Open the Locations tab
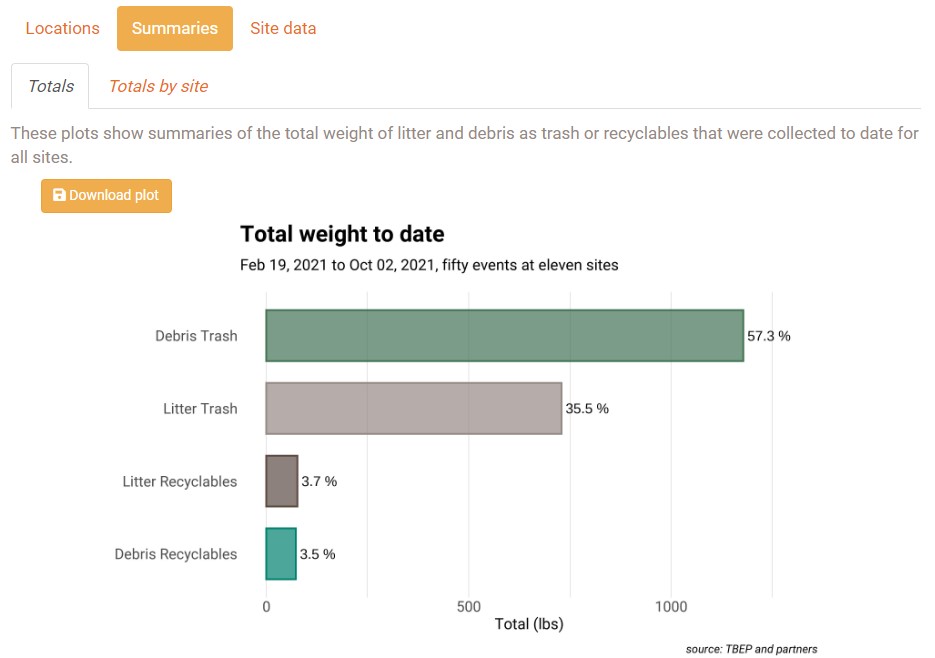The height and width of the screenshot is (658, 935). pyautogui.click(x=62, y=28)
